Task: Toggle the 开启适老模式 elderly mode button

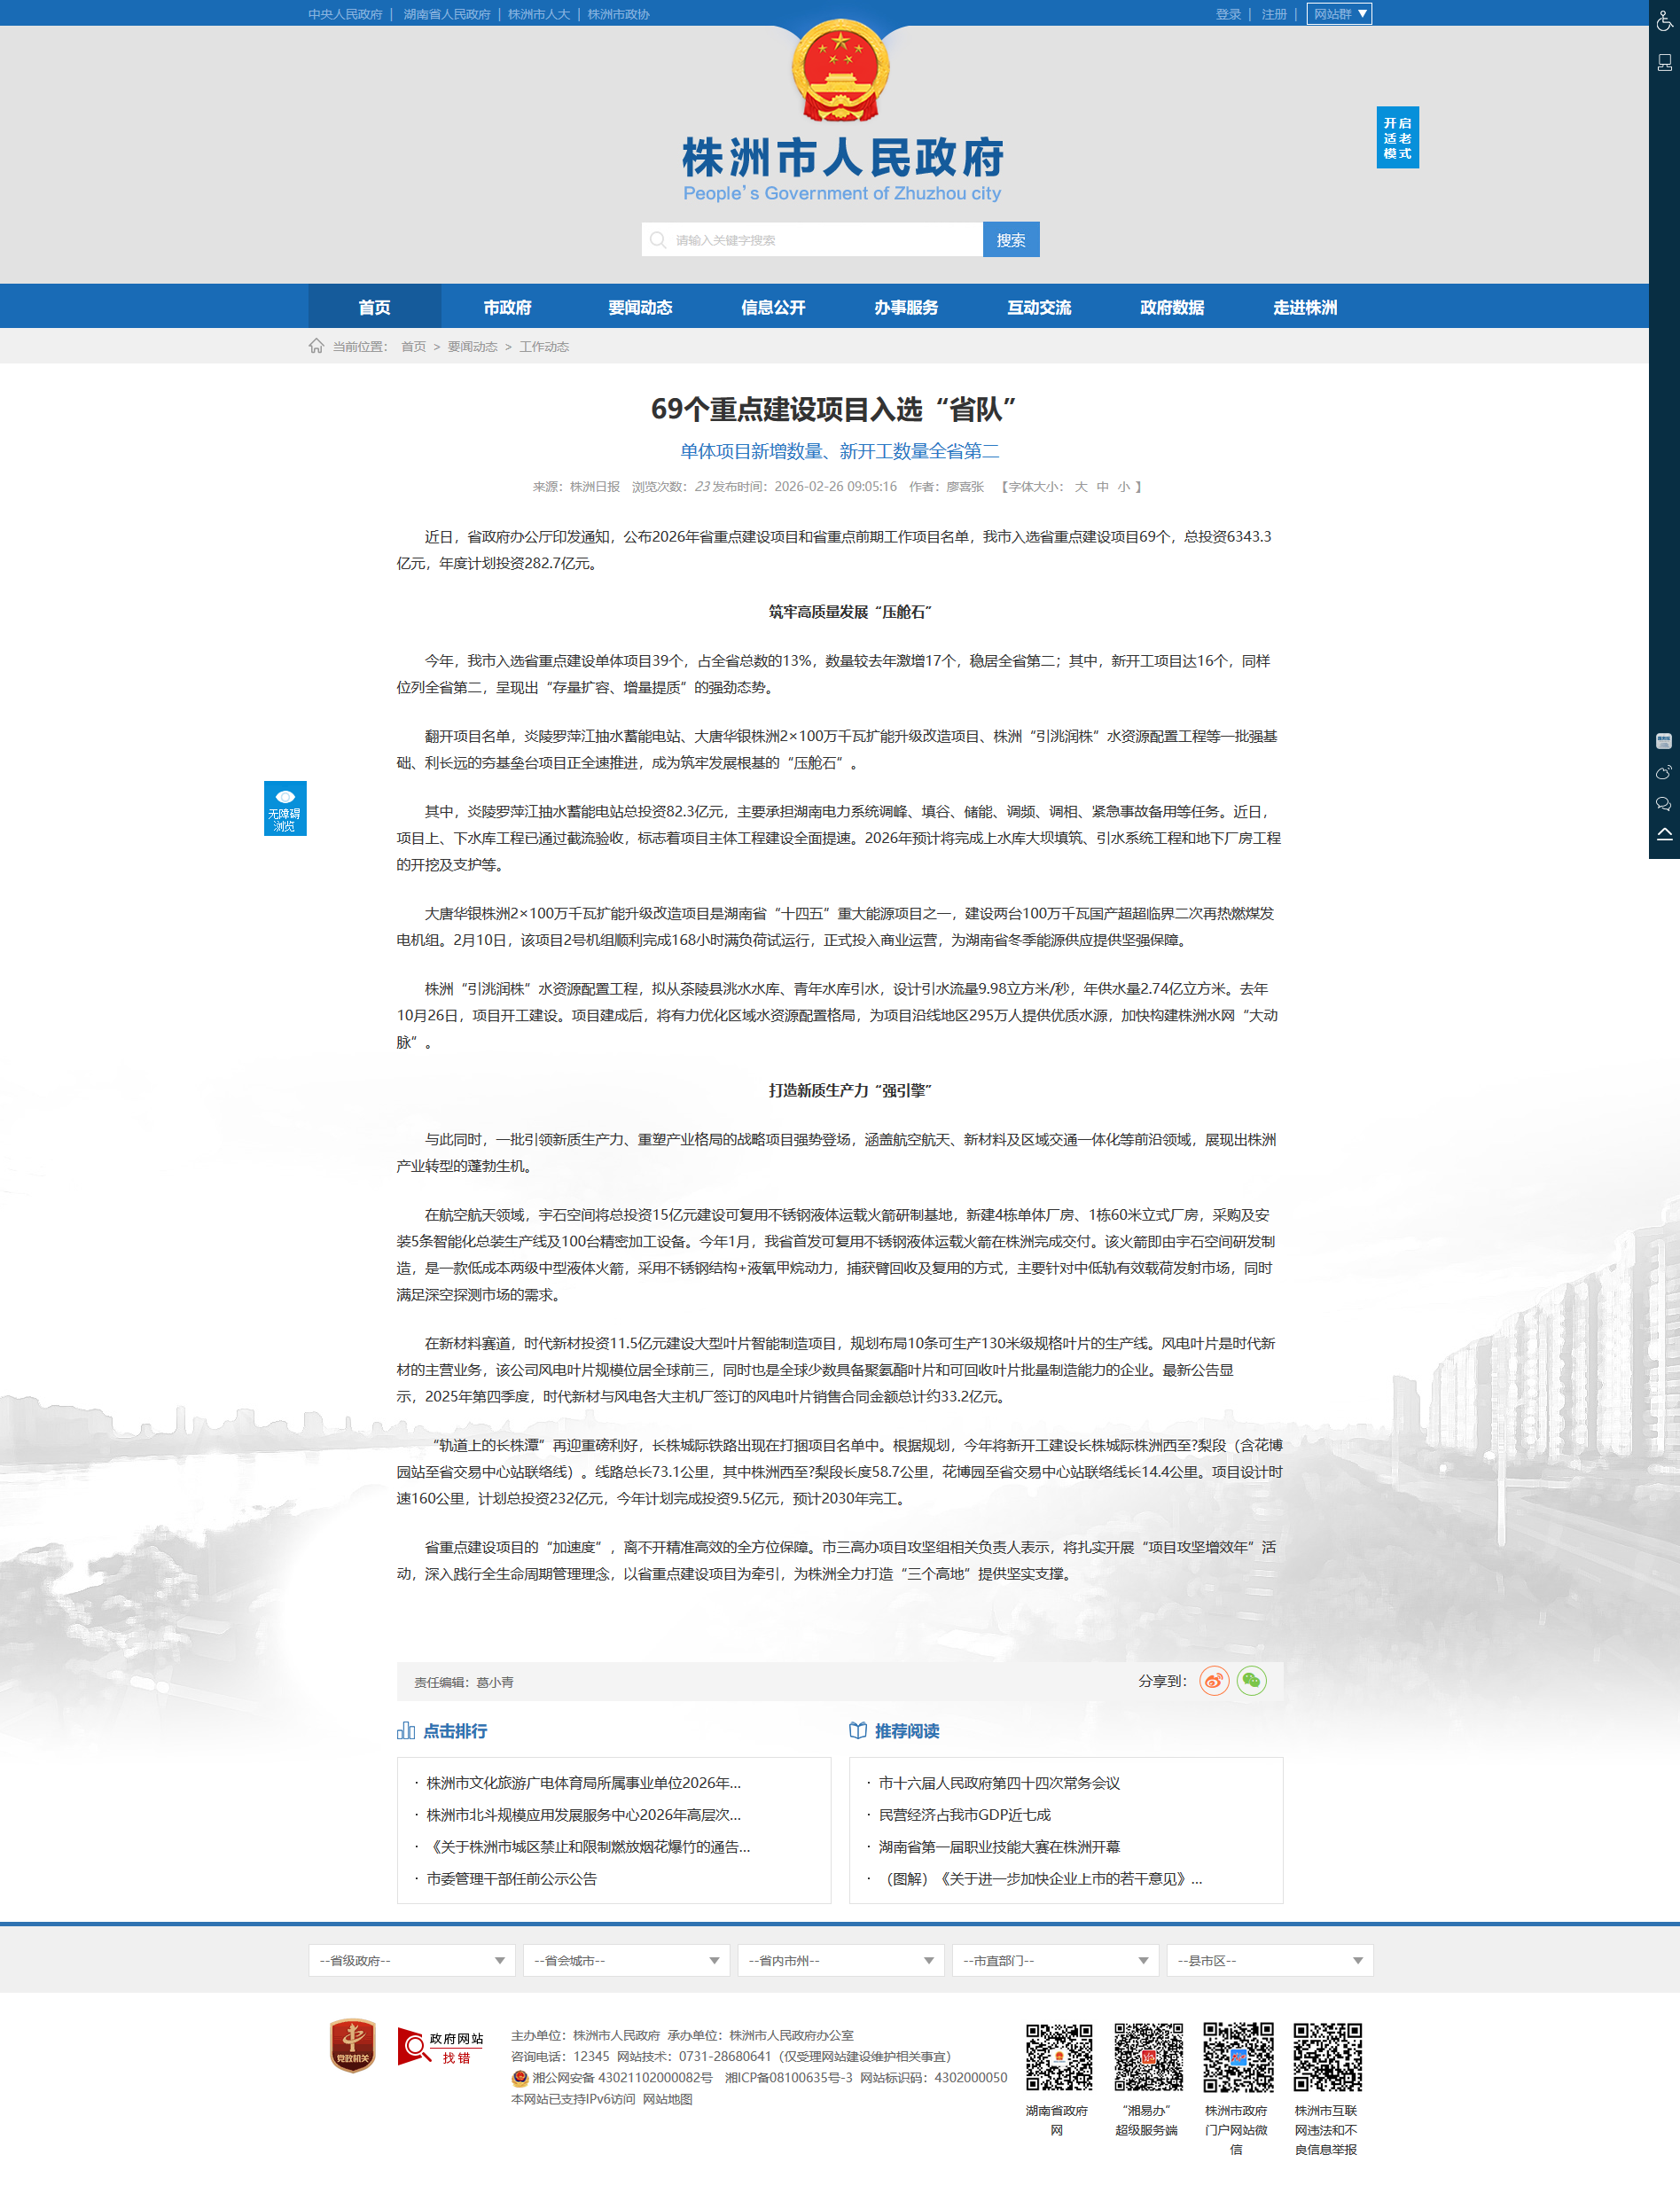Action: click(1397, 138)
